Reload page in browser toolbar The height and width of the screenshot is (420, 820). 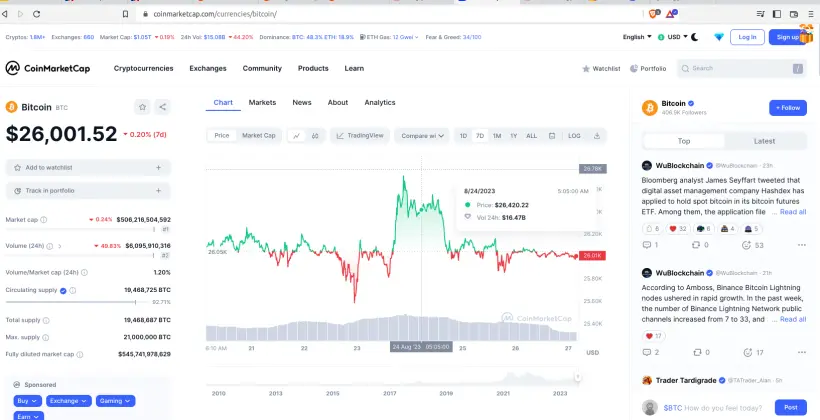(x=37, y=14)
